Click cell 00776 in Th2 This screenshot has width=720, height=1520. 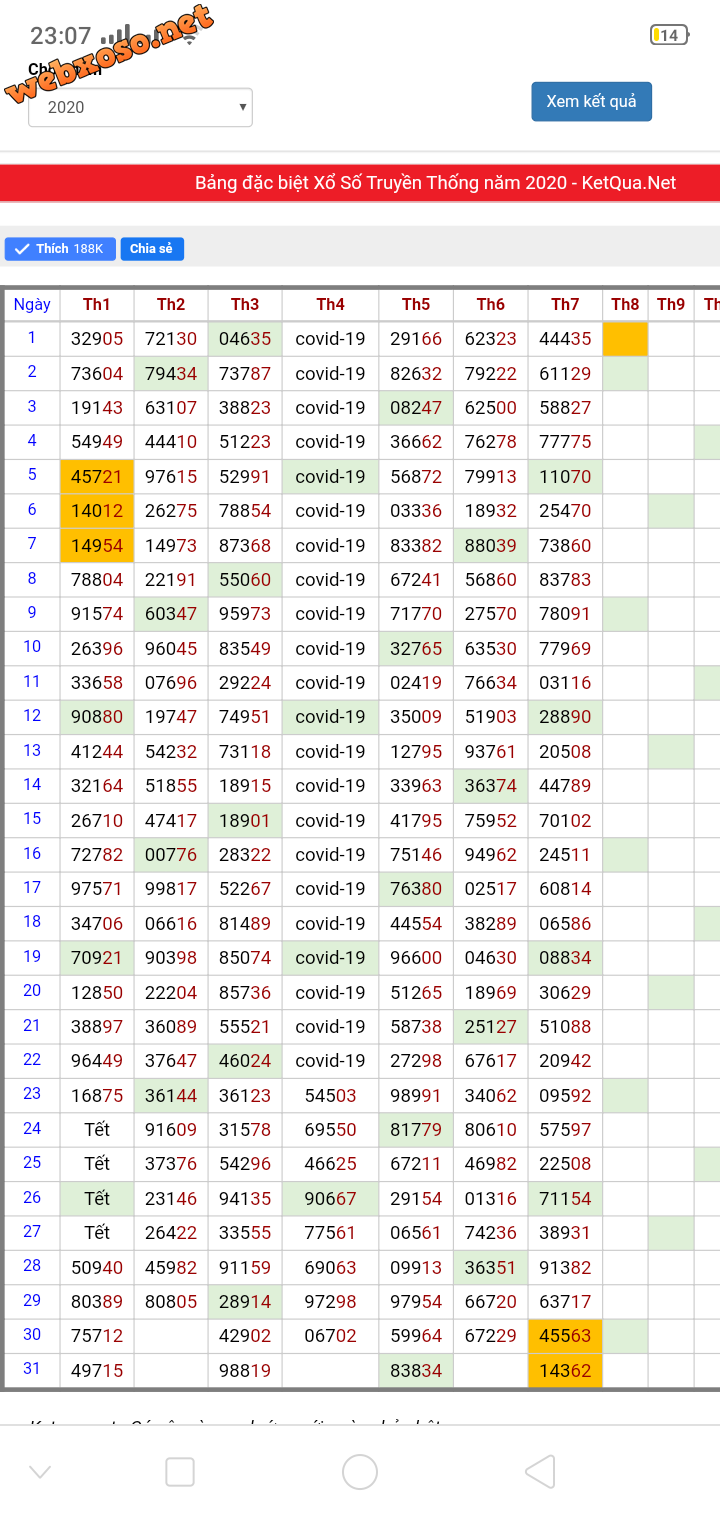pos(171,854)
